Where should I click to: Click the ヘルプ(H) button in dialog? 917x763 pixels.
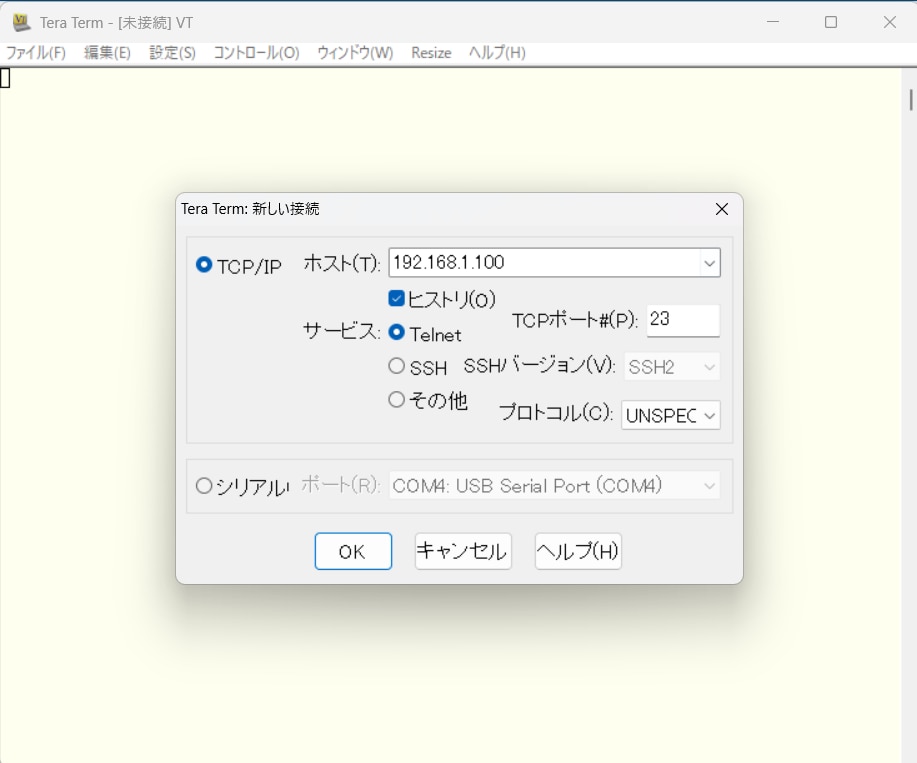(578, 551)
